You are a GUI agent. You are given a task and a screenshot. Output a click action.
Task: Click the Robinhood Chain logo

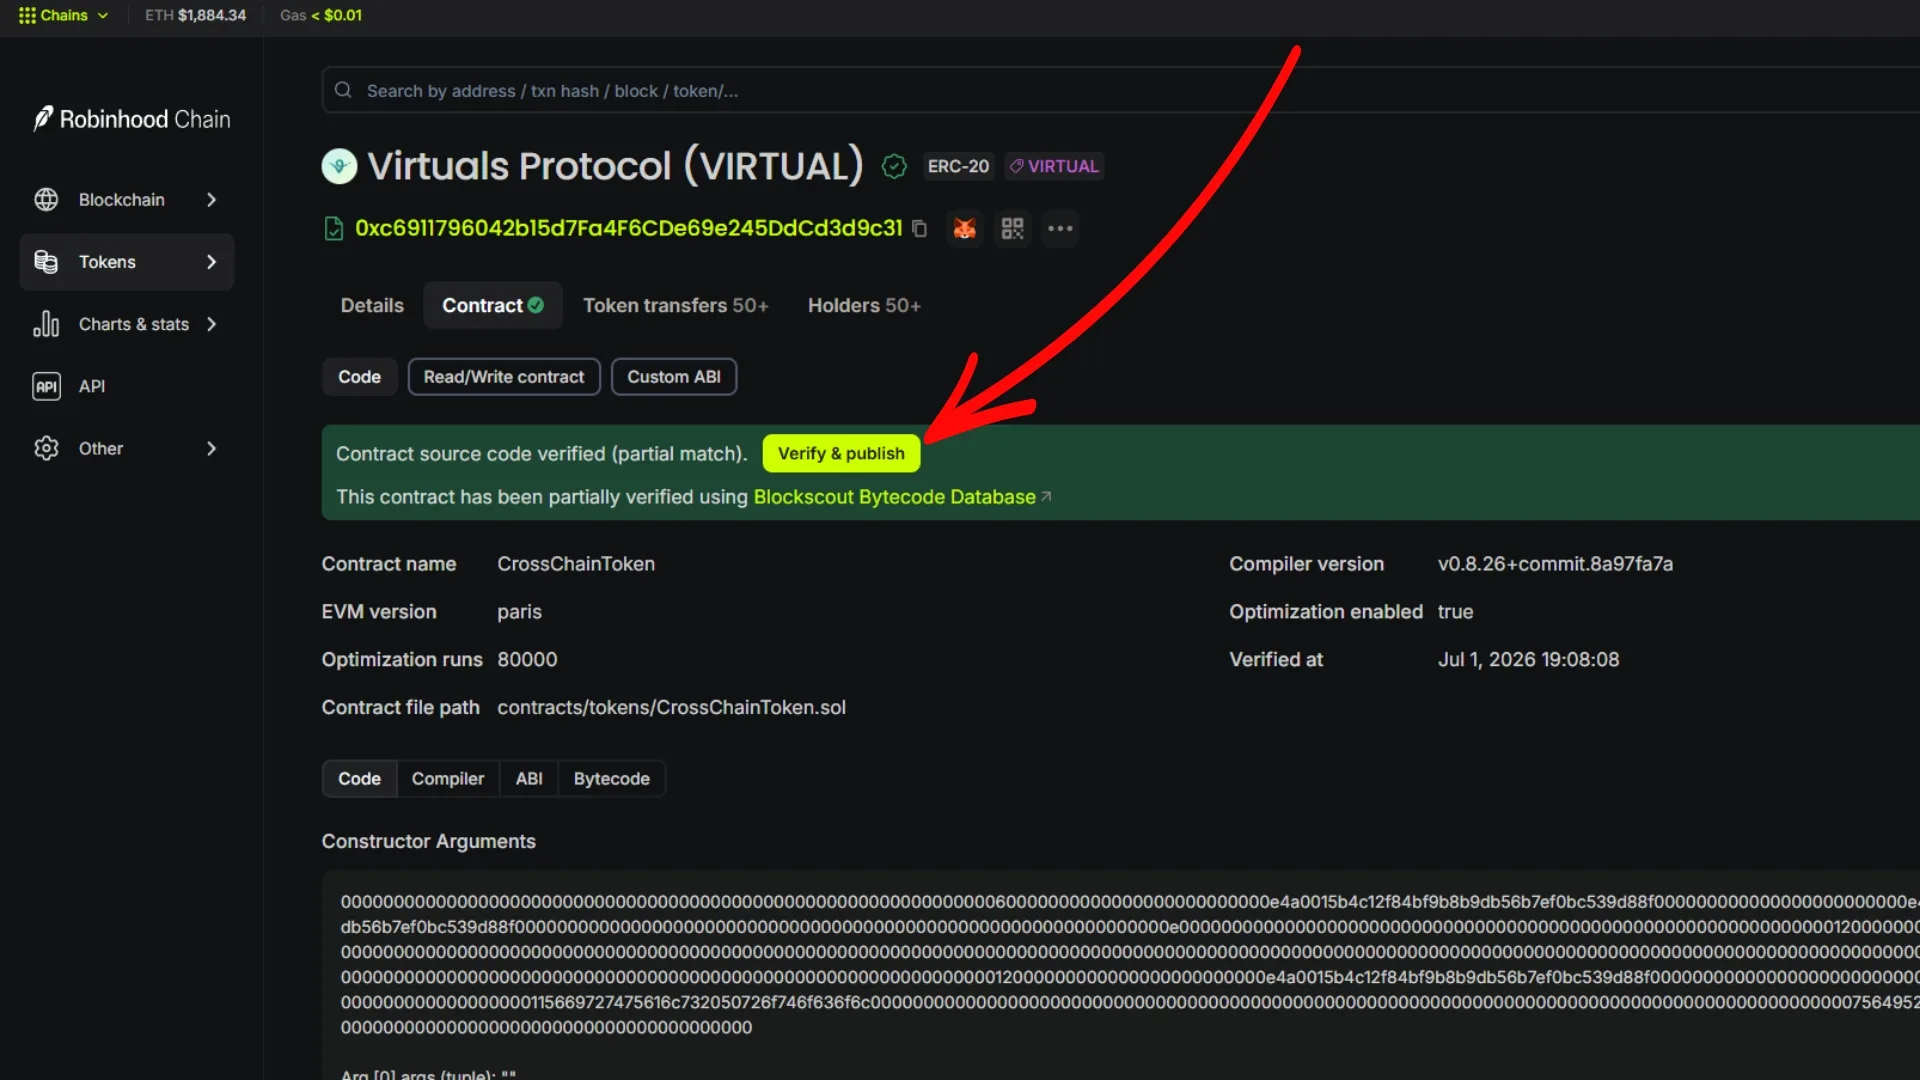tap(132, 119)
